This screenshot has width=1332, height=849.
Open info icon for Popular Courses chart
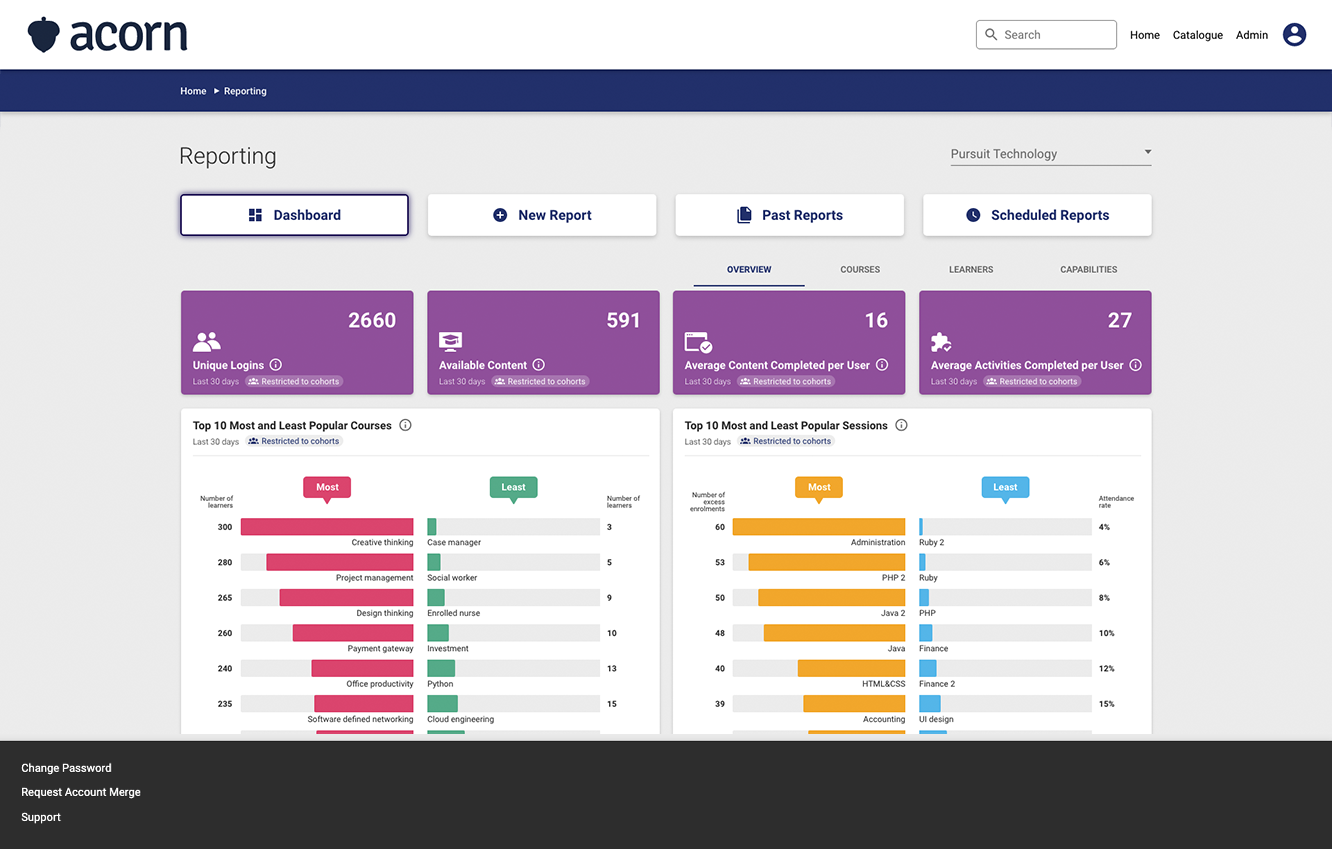405,425
